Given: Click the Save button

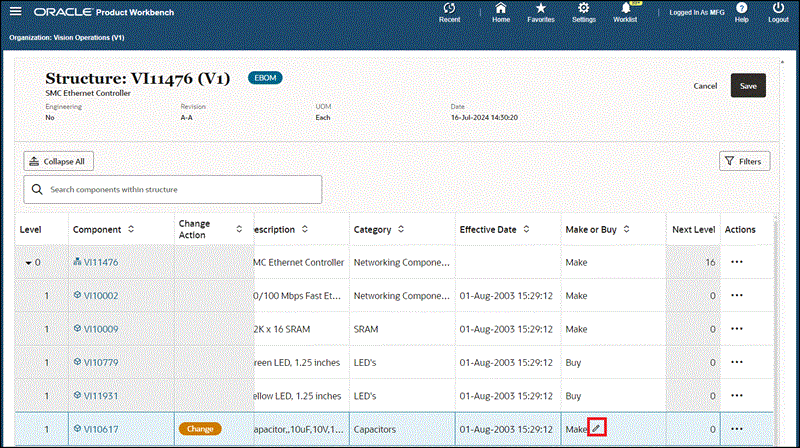Looking at the screenshot, I should pyautogui.click(x=748, y=86).
